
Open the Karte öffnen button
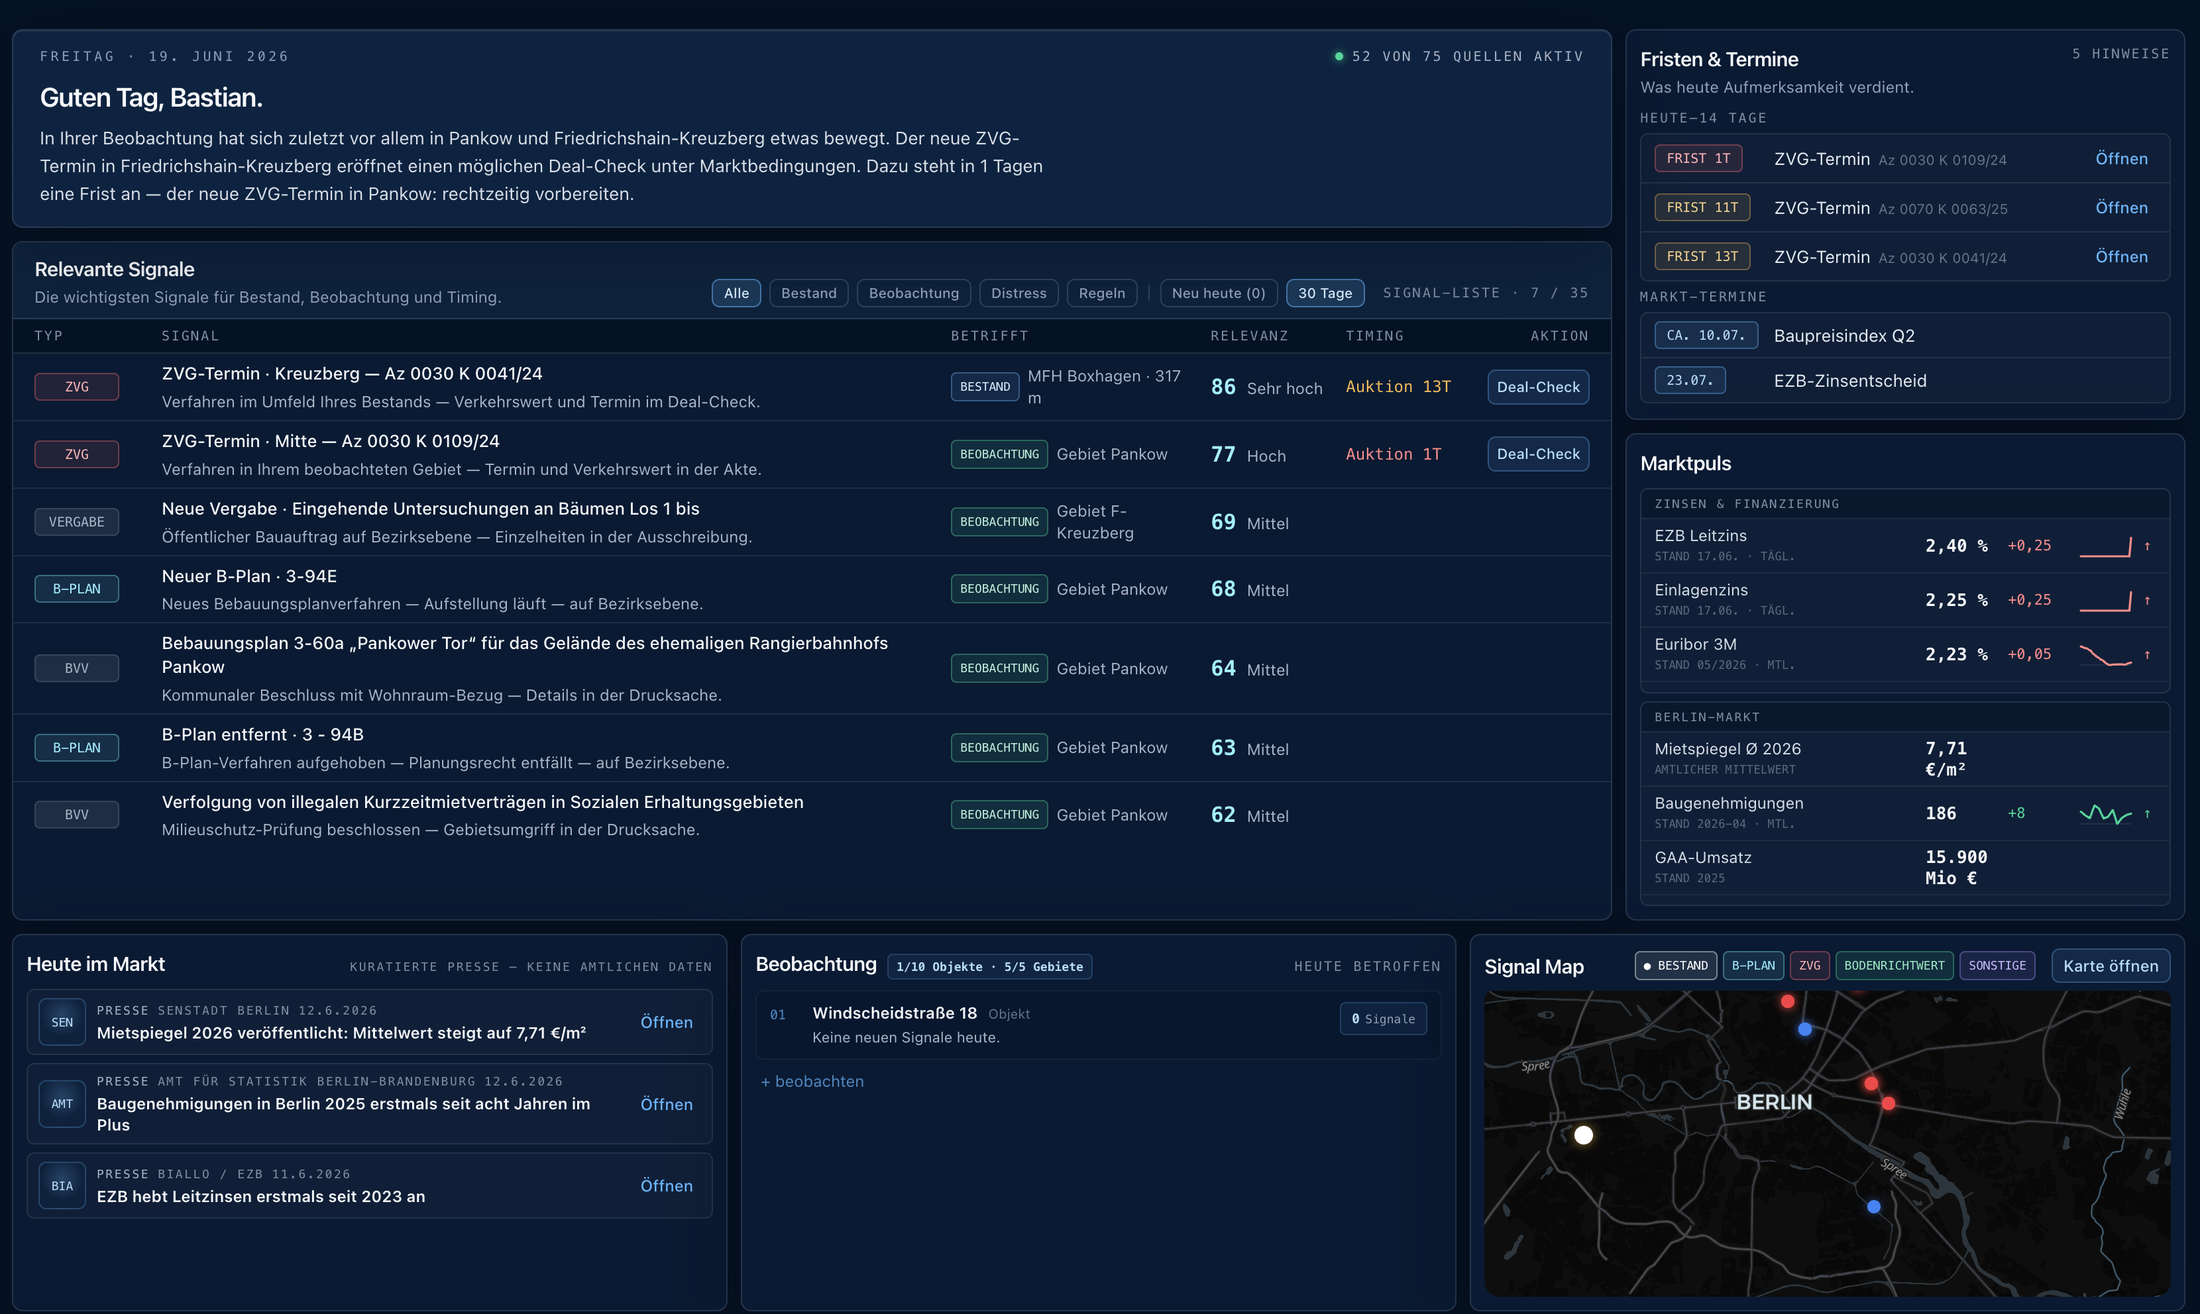[x=2110, y=966]
